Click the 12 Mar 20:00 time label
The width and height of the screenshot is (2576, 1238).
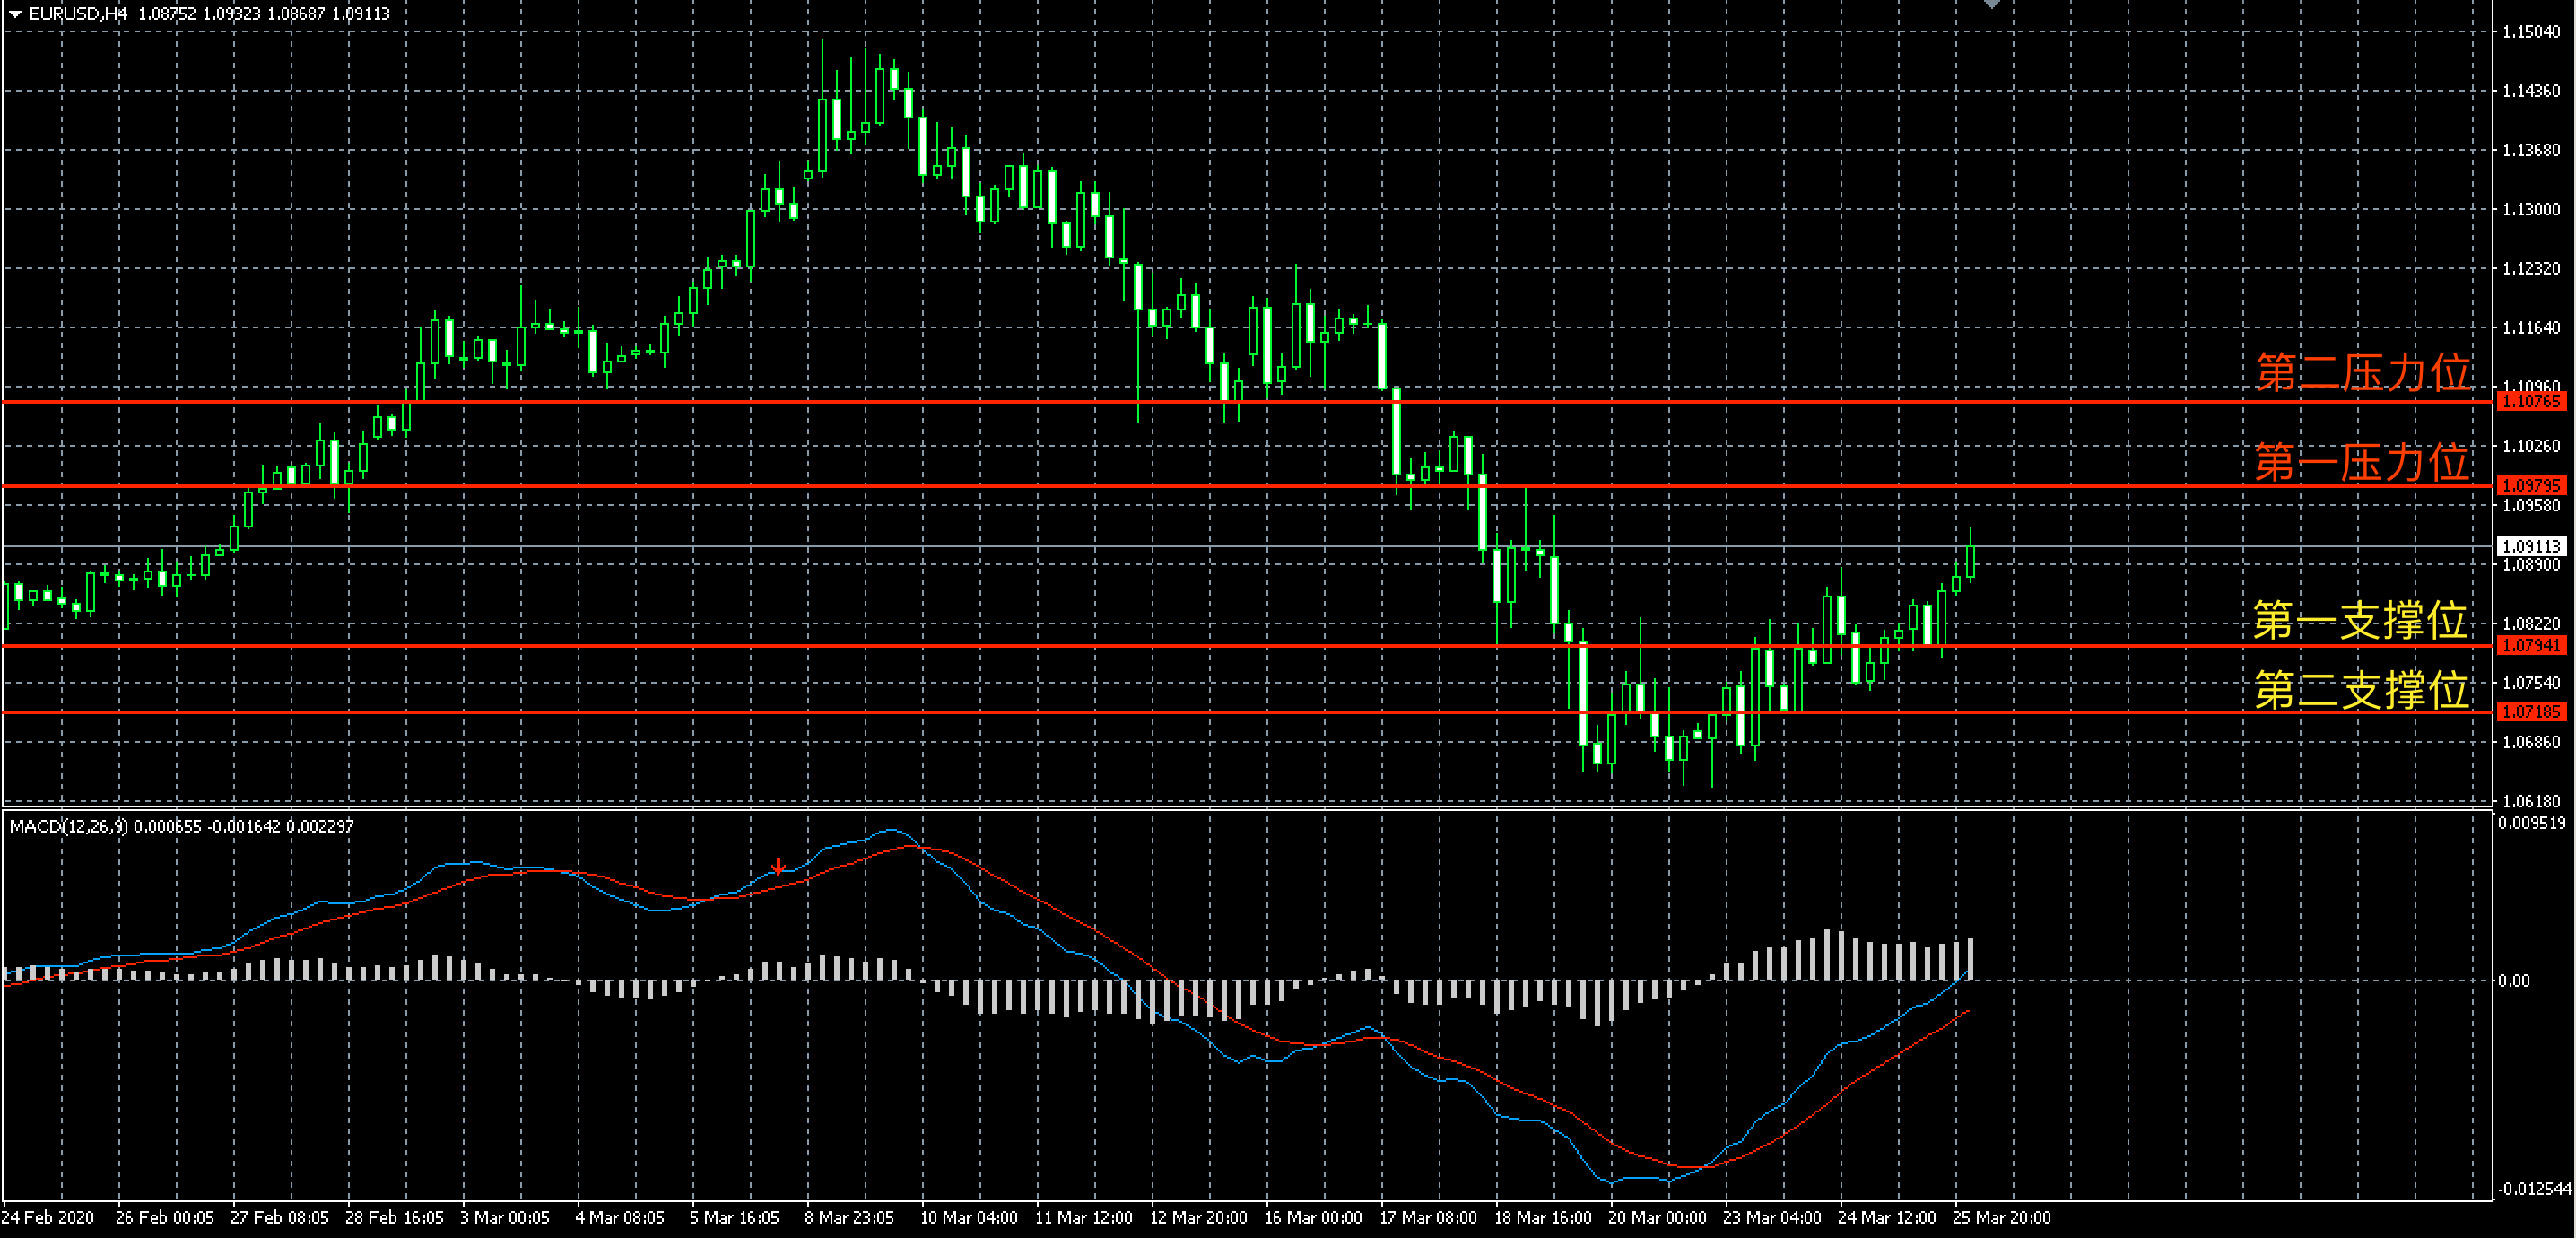click(x=1198, y=1217)
